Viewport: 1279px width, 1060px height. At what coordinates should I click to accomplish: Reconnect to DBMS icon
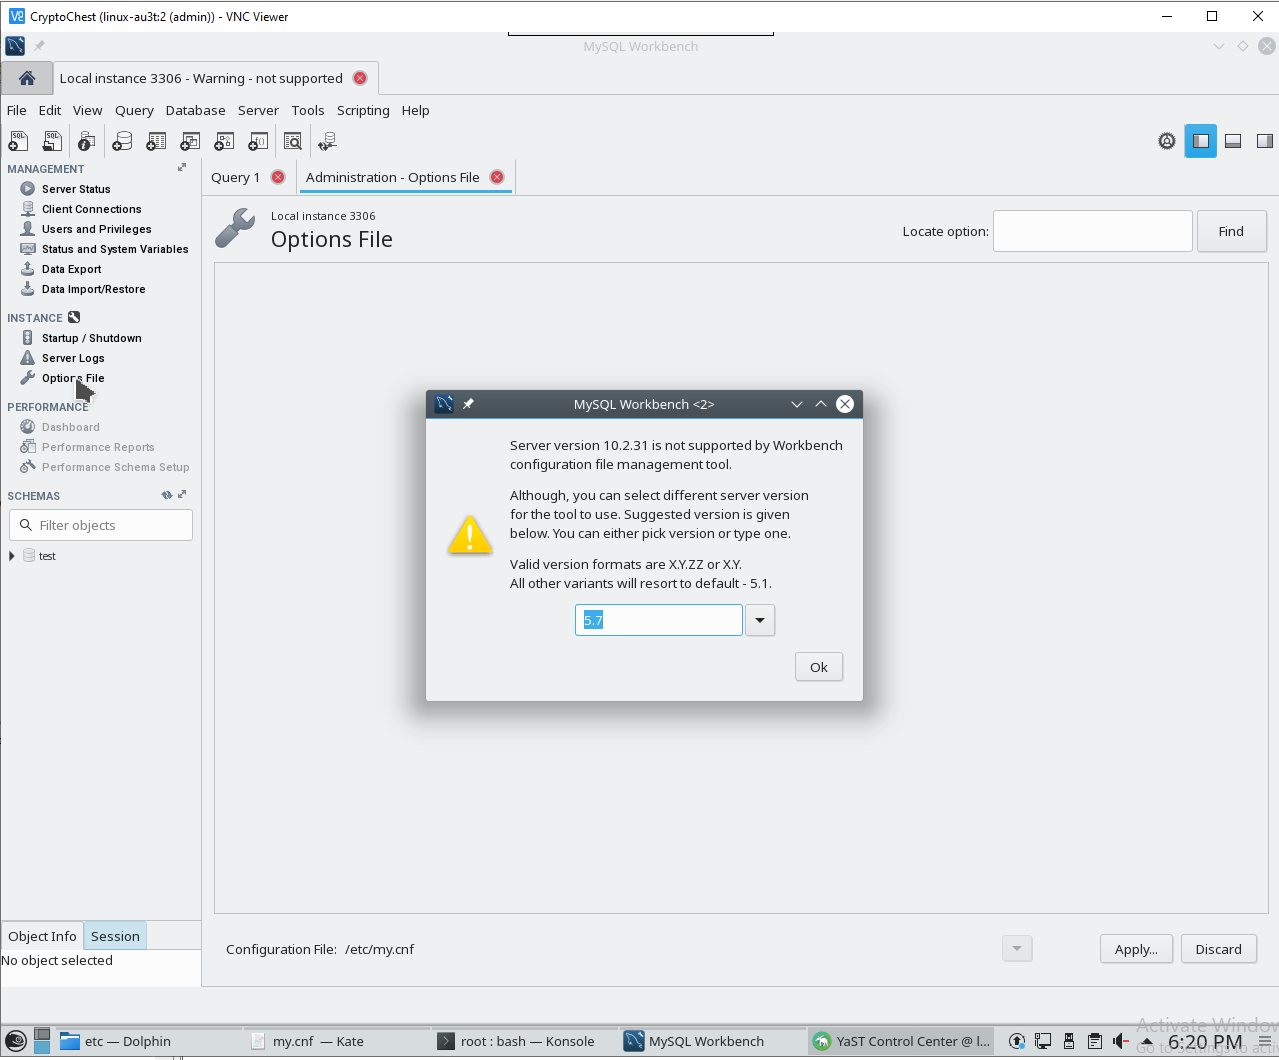tap(327, 141)
